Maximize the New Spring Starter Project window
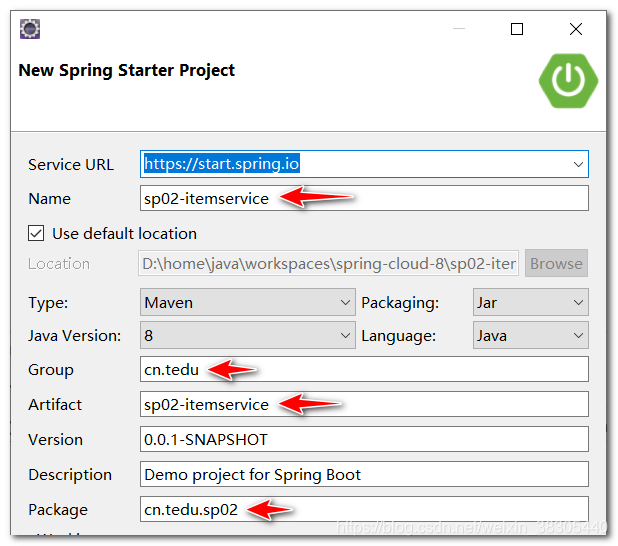The height and width of the screenshot is (546, 618). tap(517, 29)
